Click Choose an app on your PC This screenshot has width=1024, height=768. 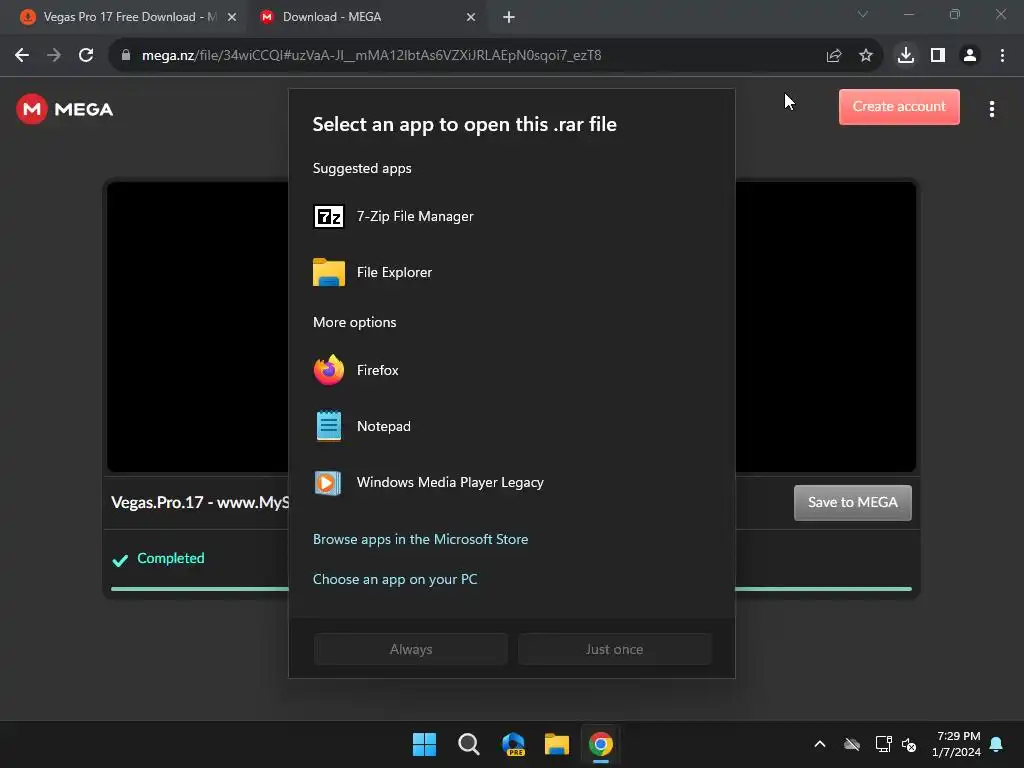tap(395, 579)
